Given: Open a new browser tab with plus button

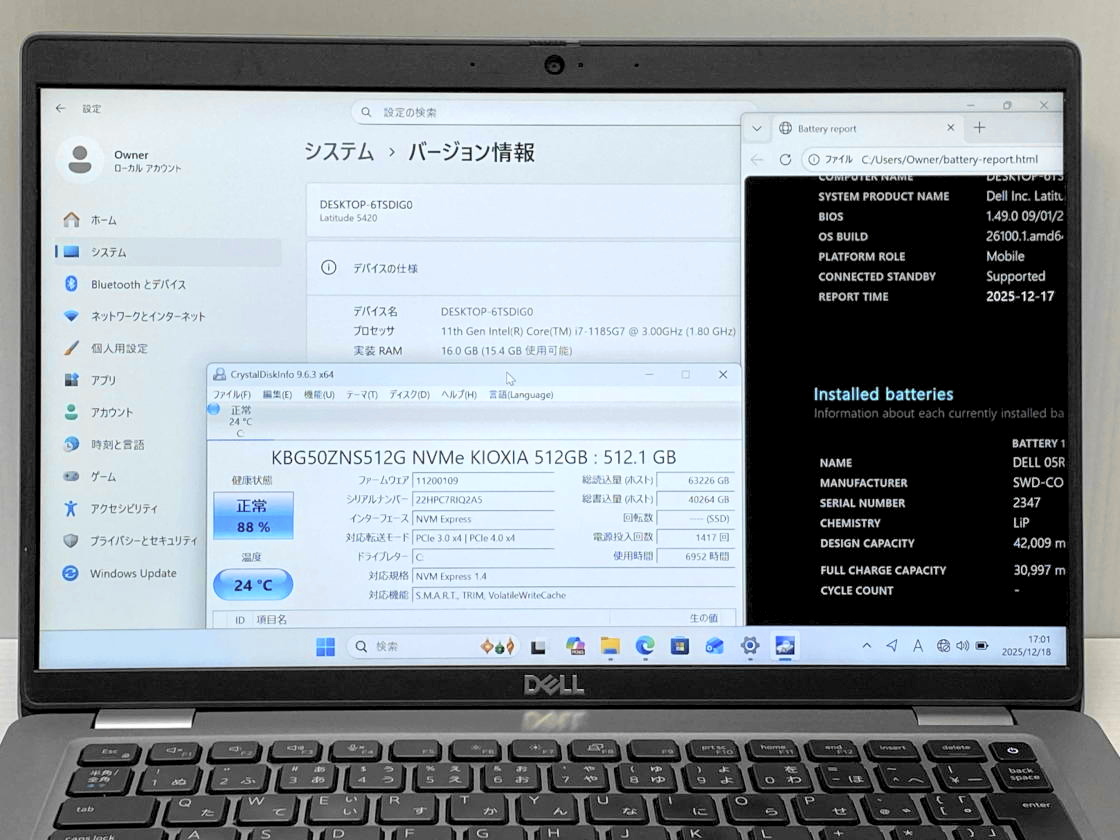Looking at the screenshot, I should tap(979, 127).
